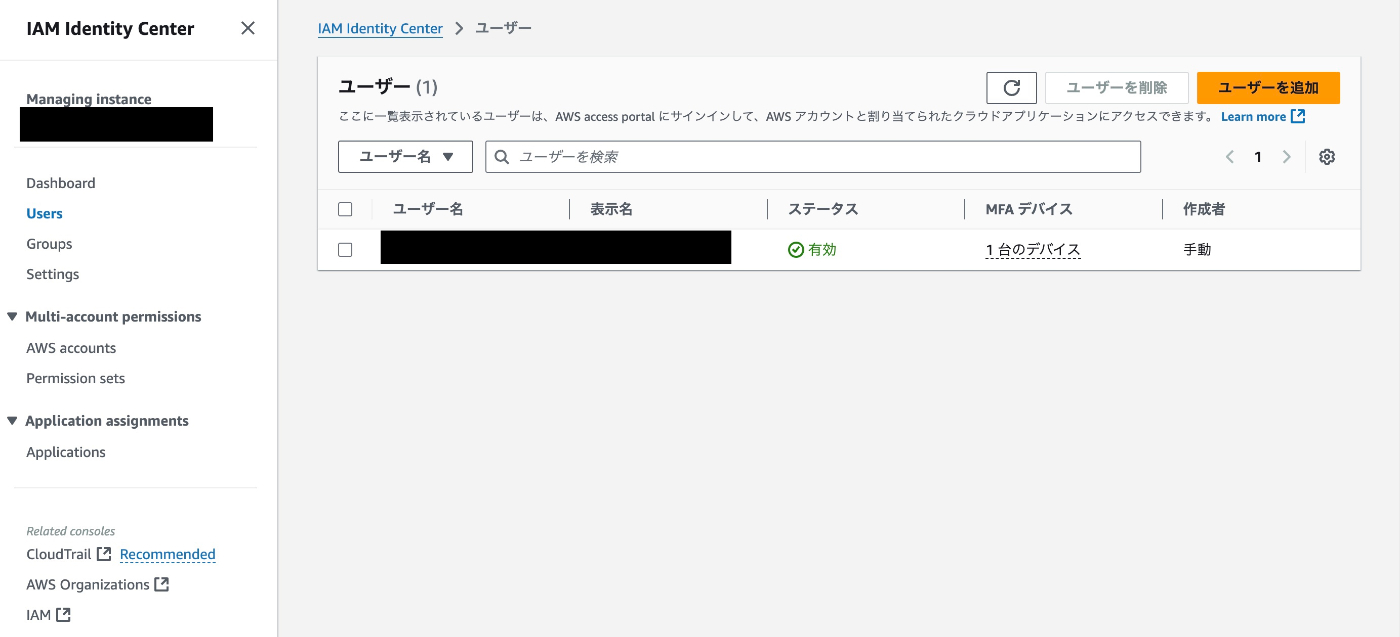Click the 手動 creator cell
The image size is (1400, 637).
click(x=1197, y=250)
